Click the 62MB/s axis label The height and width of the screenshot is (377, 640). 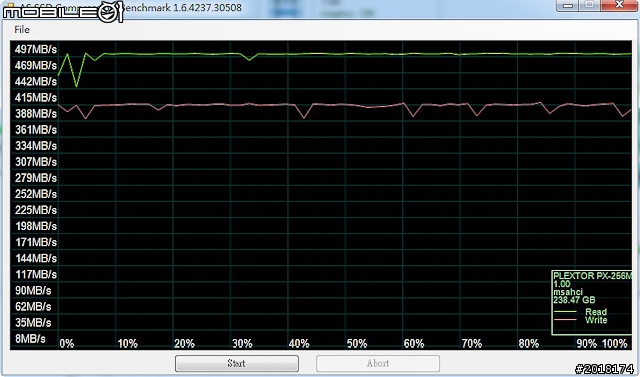tap(33, 306)
